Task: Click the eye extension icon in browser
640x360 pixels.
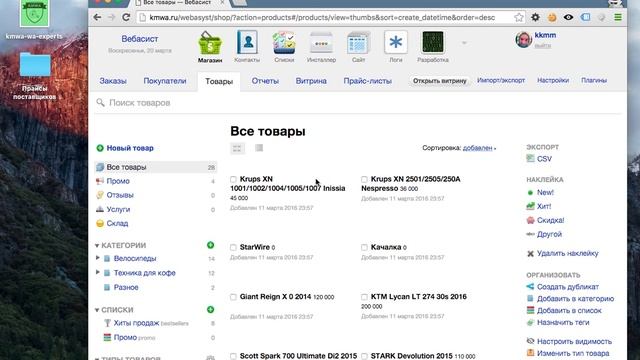Action: (568, 17)
